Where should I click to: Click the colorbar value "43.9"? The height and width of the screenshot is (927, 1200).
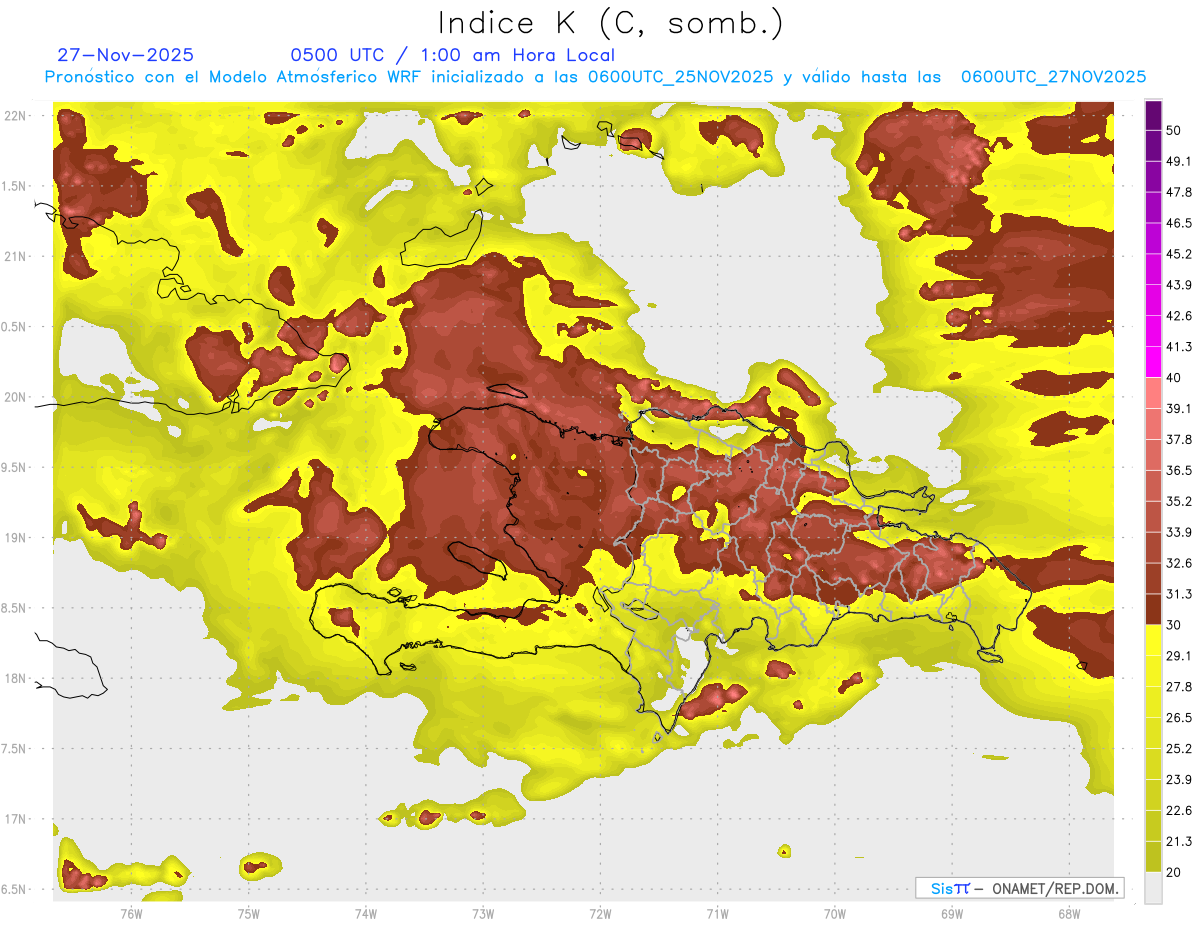point(1179,285)
